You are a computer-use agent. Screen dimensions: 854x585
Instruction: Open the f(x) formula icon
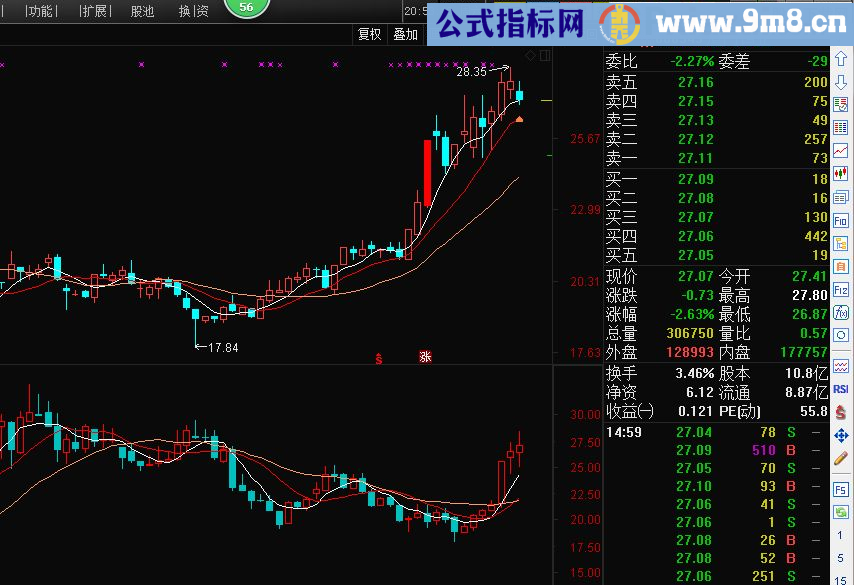(841, 313)
